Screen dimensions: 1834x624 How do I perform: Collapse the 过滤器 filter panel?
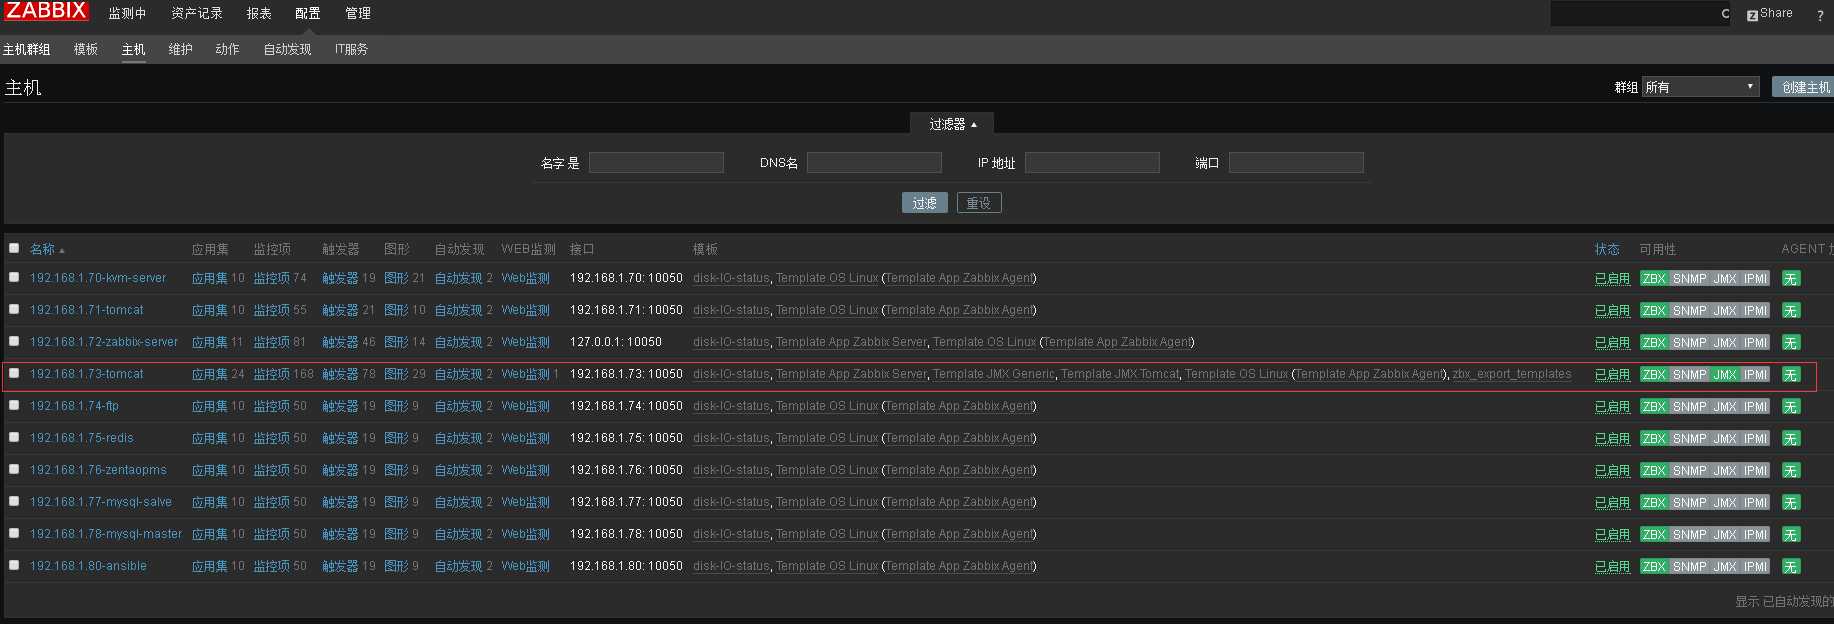coord(952,124)
